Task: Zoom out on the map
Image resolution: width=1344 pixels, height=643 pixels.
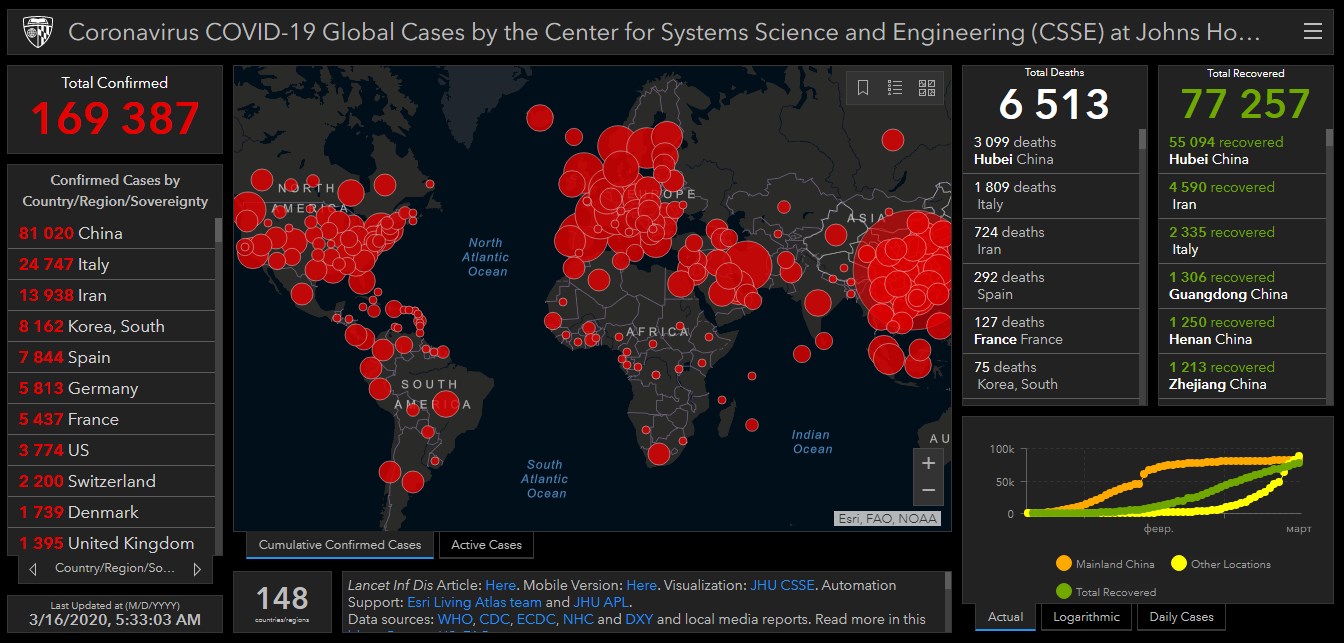Action: [928, 490]
